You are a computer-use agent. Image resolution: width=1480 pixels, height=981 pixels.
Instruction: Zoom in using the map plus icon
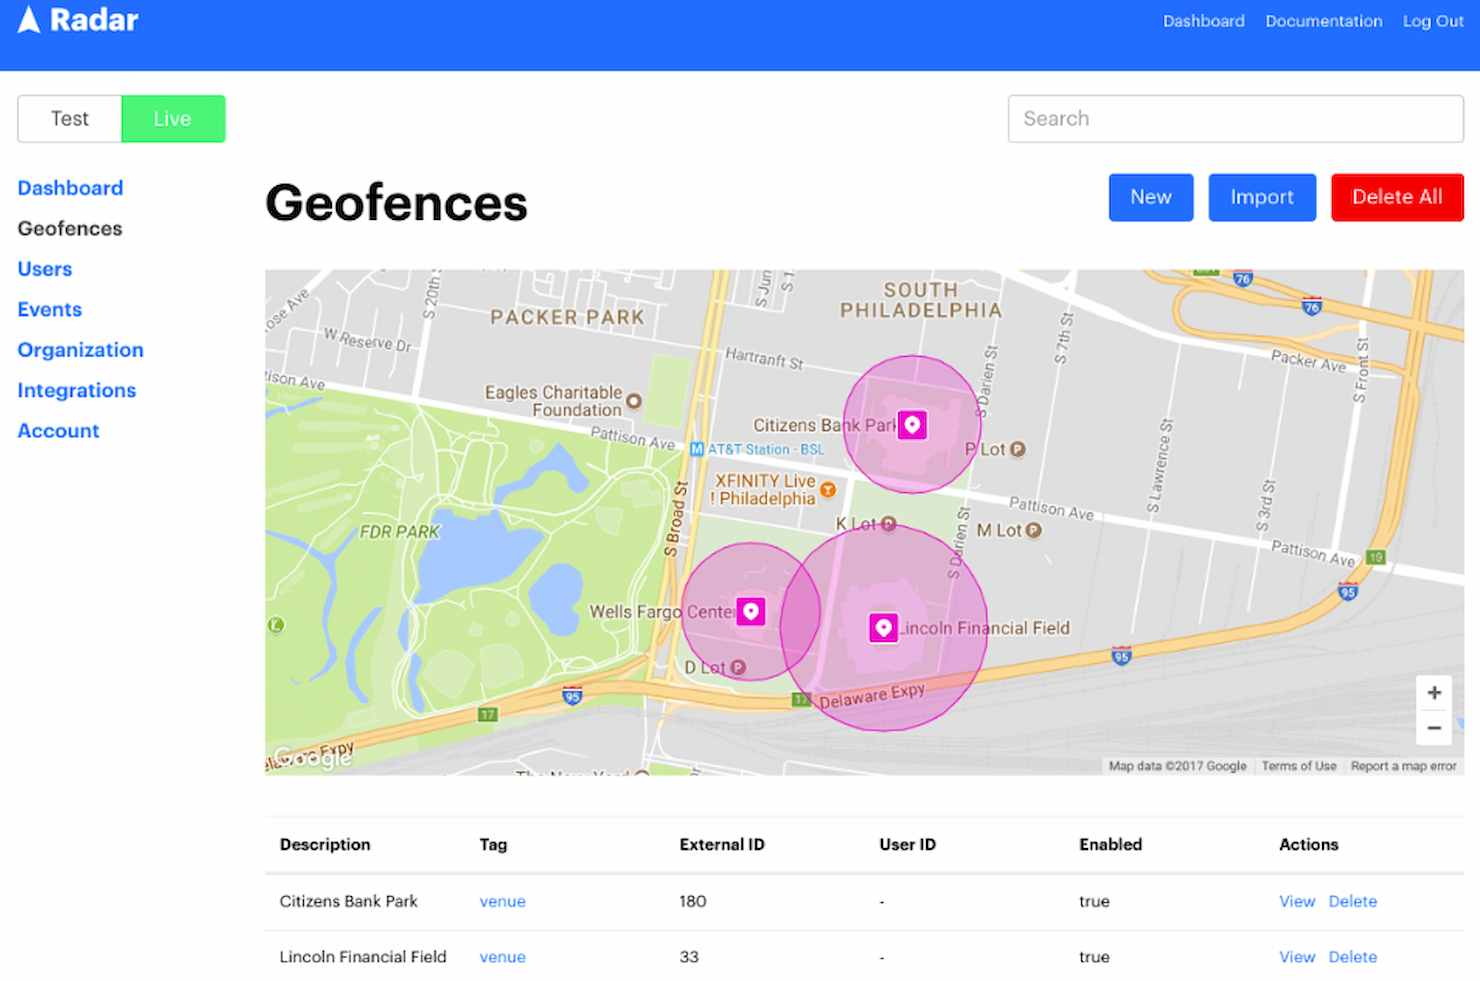pos(1434,692)
